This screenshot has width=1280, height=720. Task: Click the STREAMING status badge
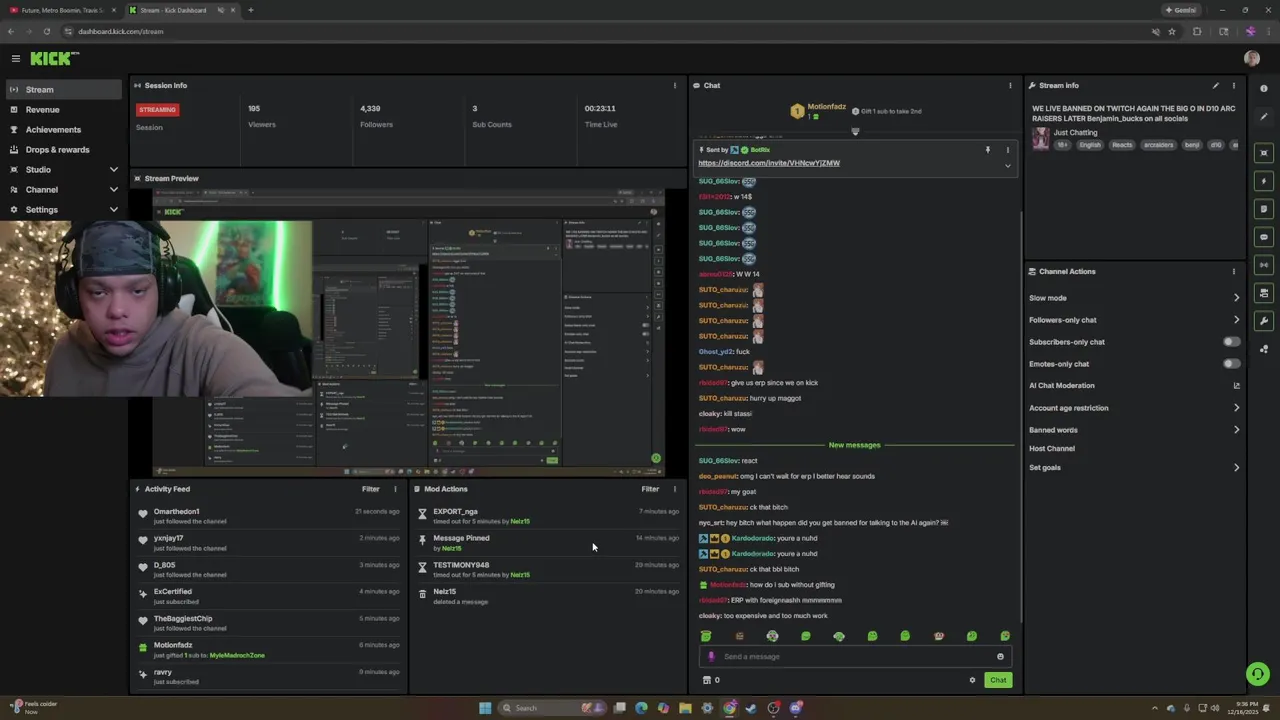(x=158, y=109)
